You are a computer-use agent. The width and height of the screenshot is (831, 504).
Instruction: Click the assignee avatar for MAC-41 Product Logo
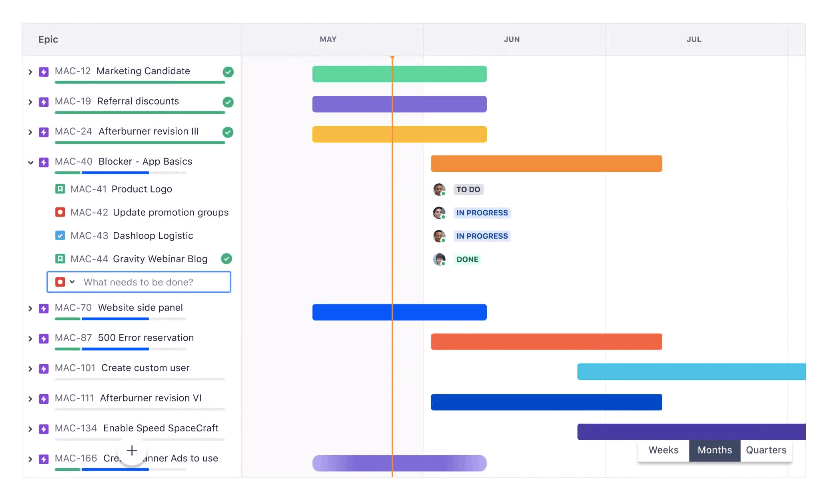tap(439, 189)
